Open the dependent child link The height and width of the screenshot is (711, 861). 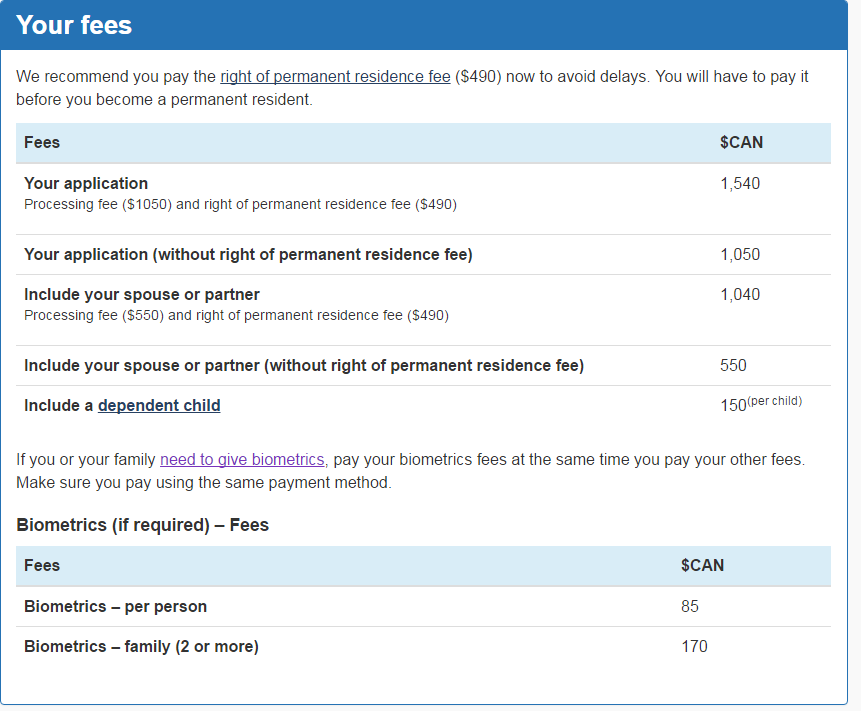159,405
